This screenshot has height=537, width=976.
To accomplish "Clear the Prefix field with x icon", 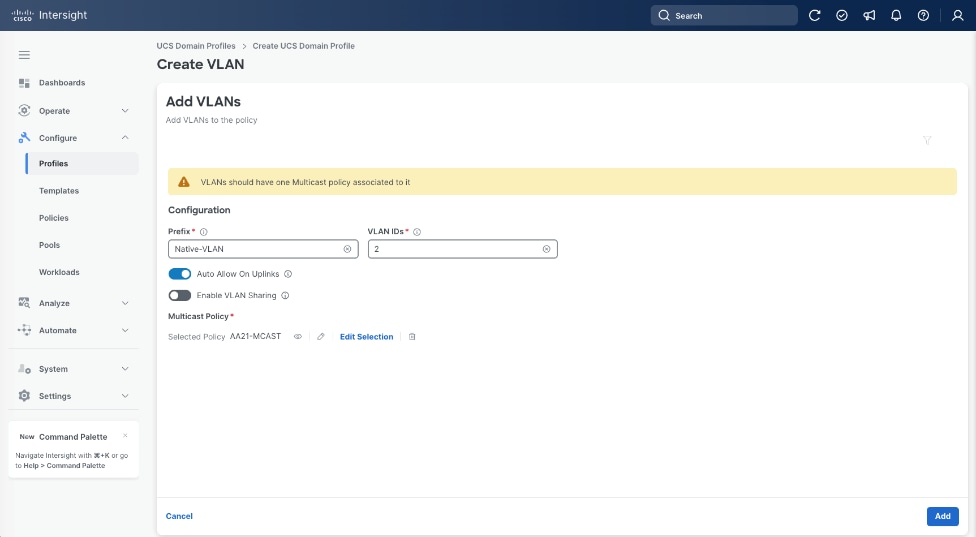I will tap(347, 249).
